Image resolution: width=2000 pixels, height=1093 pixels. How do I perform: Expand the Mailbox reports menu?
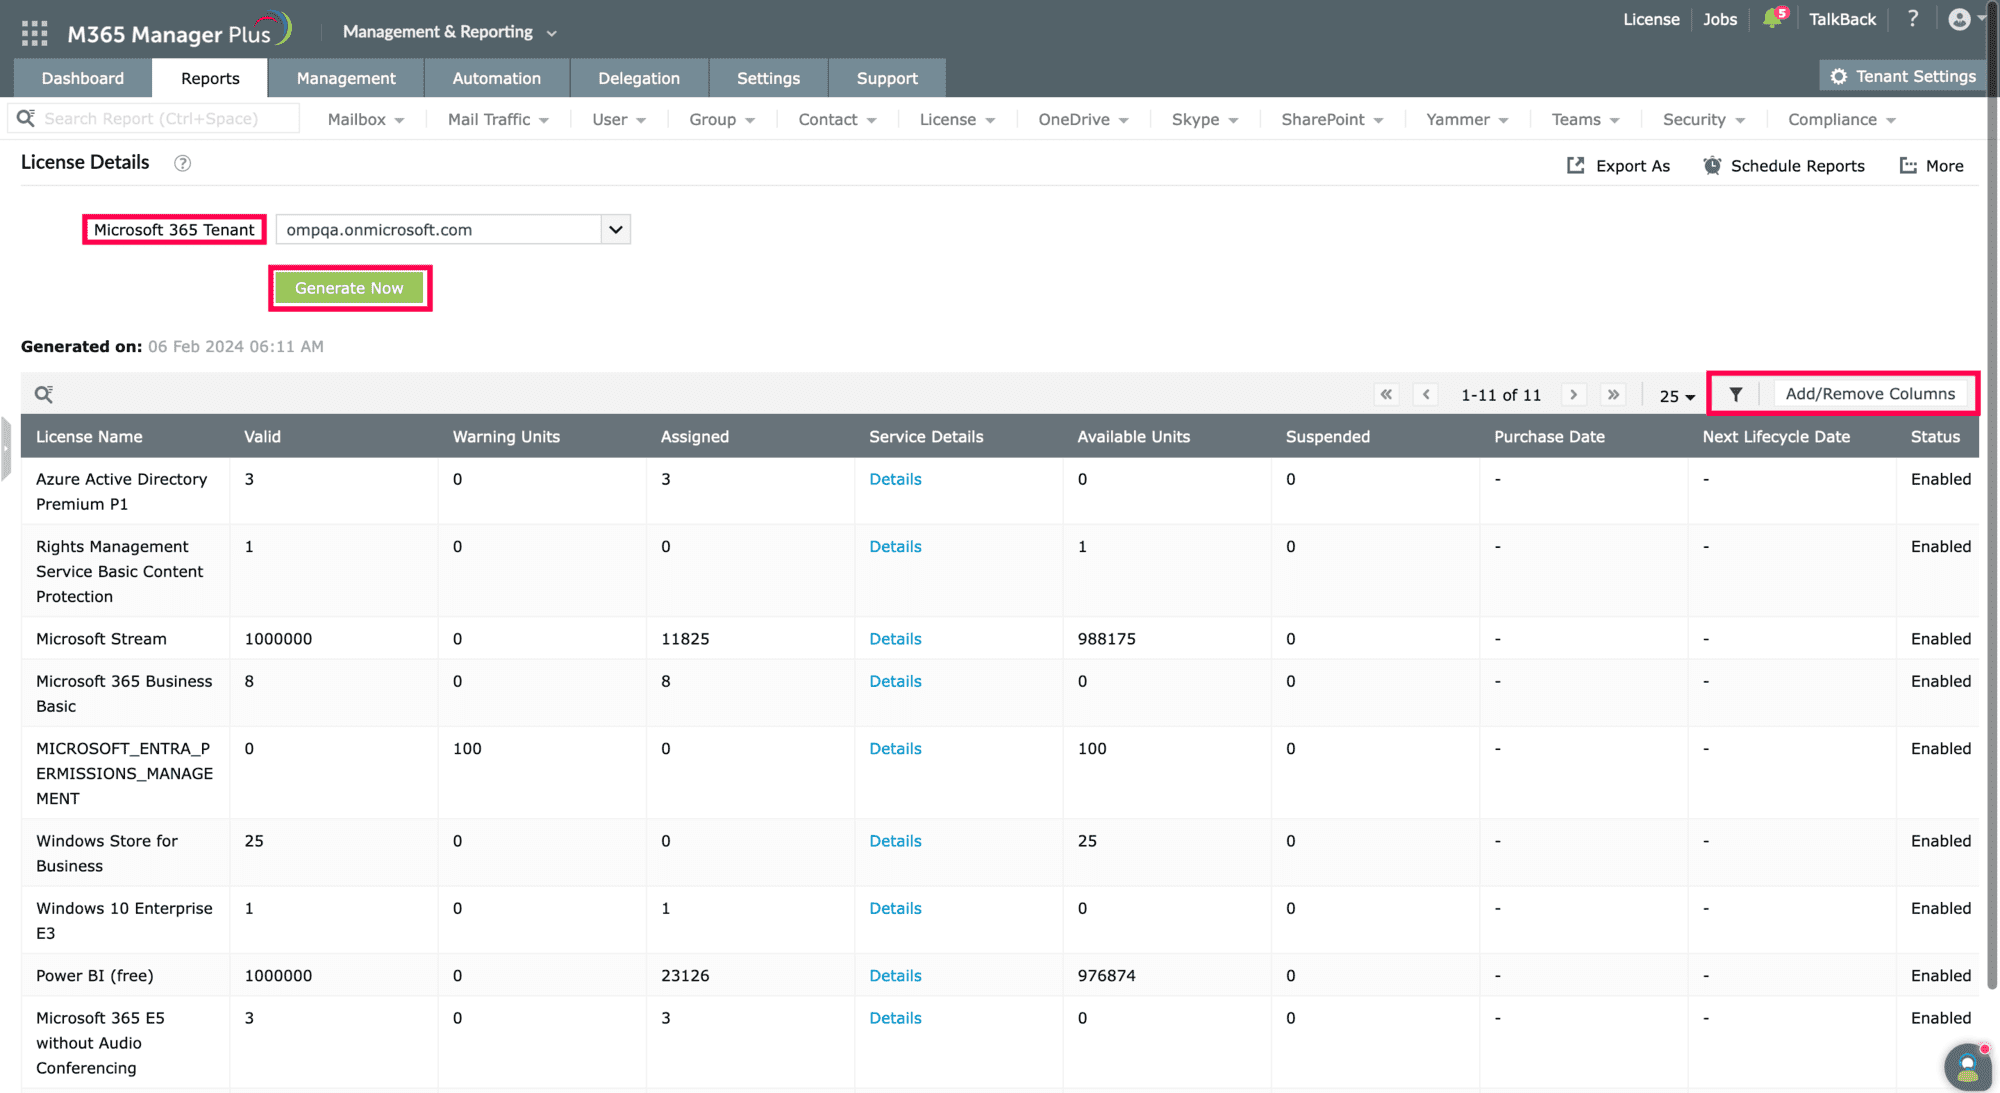[x=366, y=119]
